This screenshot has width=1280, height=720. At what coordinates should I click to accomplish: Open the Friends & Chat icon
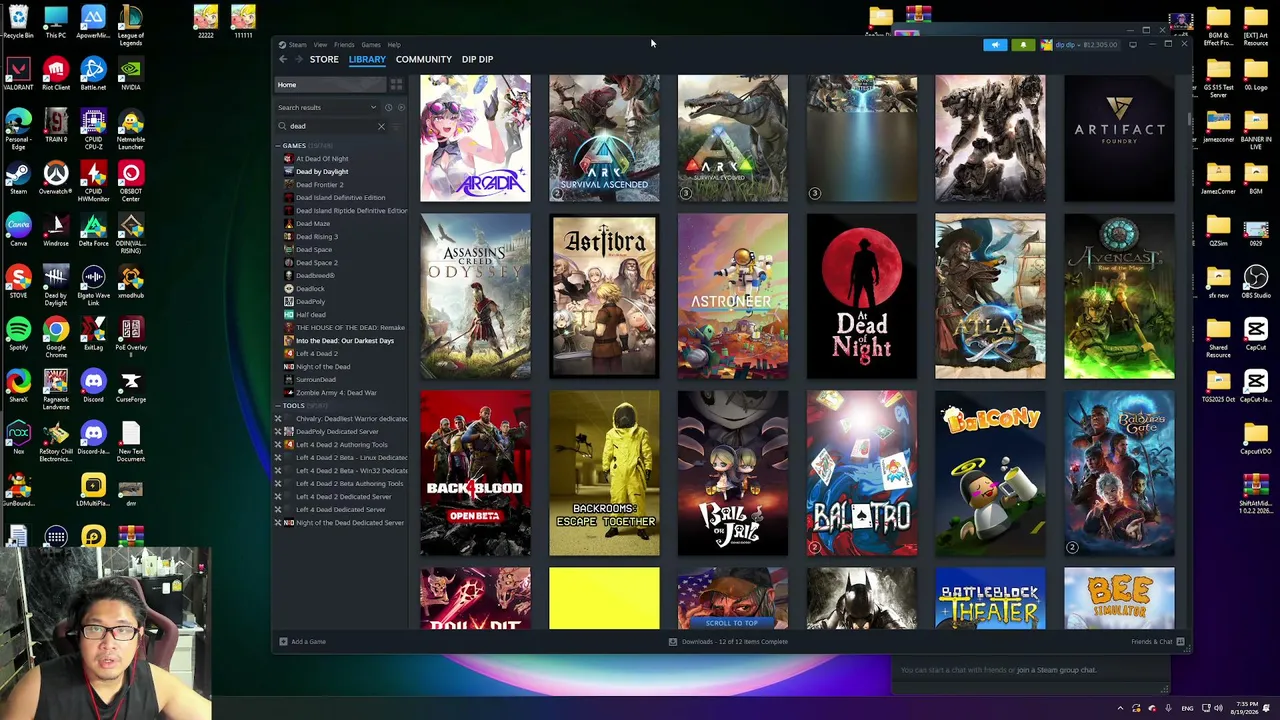1181,641
